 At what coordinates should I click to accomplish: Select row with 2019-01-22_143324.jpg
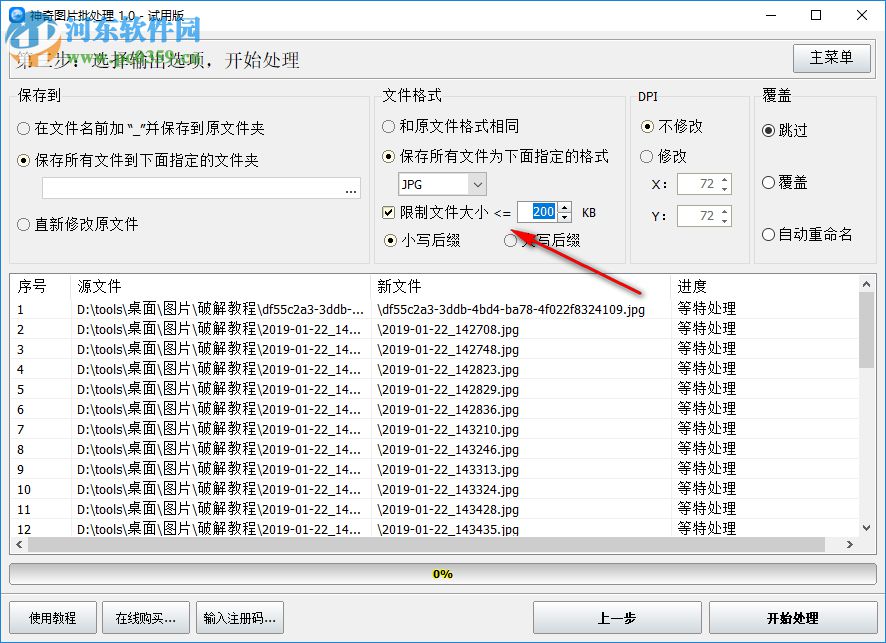[x=435, y=489]
